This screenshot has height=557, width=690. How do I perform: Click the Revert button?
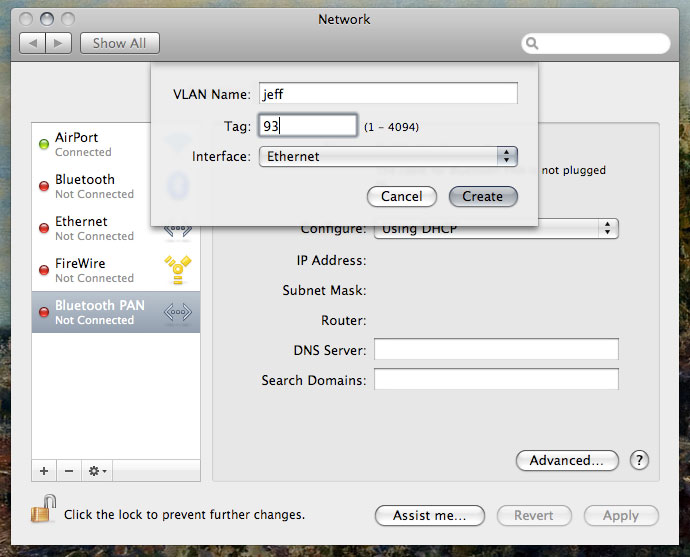pos(534,515)
